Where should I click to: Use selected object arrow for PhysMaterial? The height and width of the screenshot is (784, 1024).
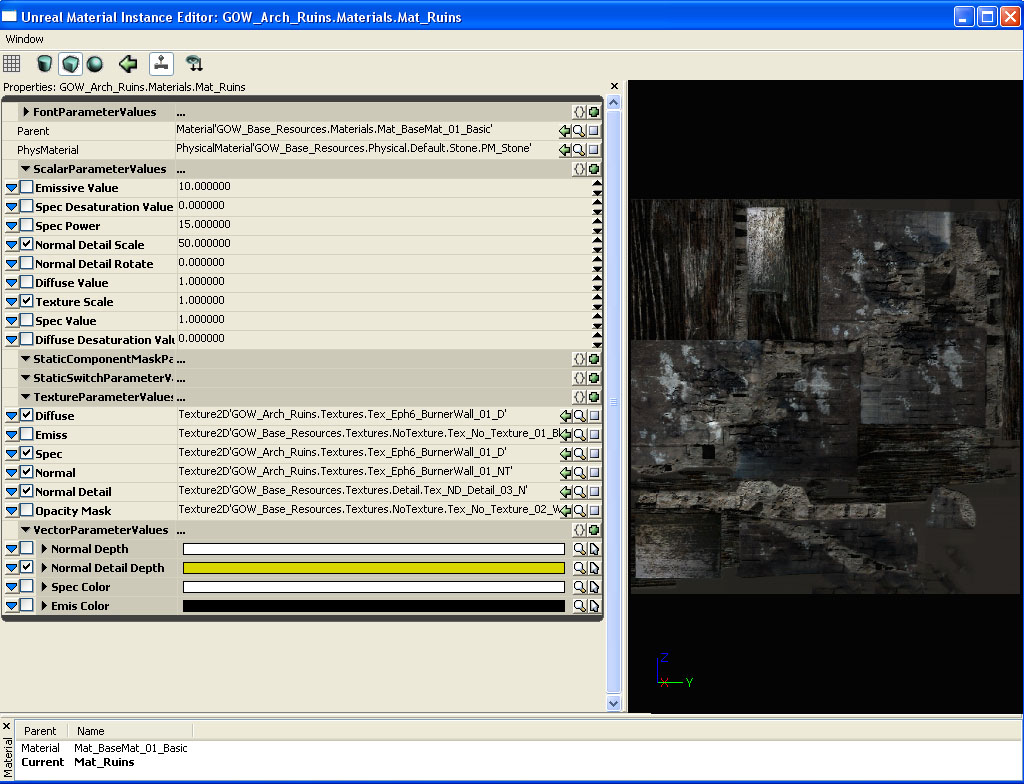coord(565,150)
